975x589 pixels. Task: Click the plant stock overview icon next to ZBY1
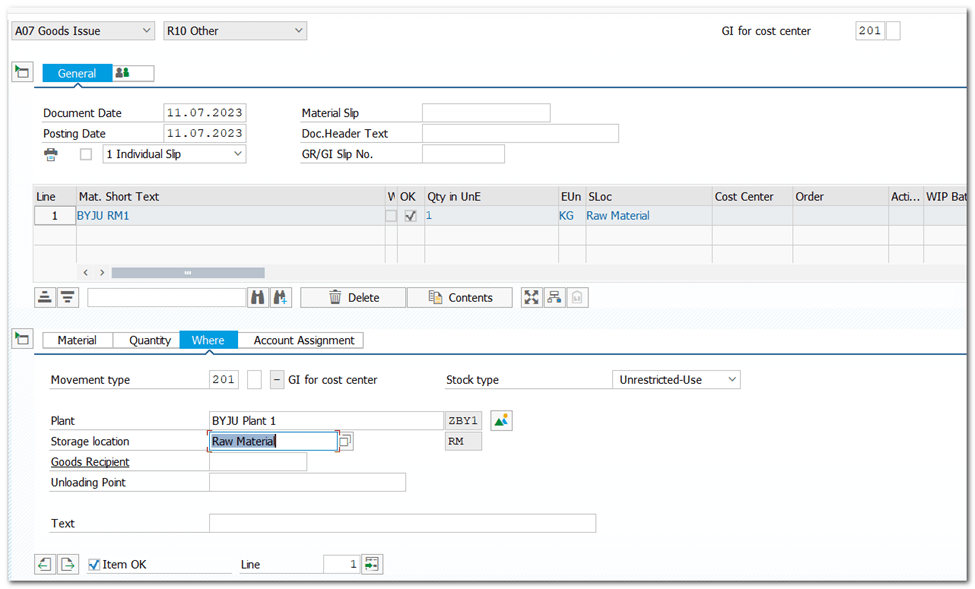pos(501,421)
